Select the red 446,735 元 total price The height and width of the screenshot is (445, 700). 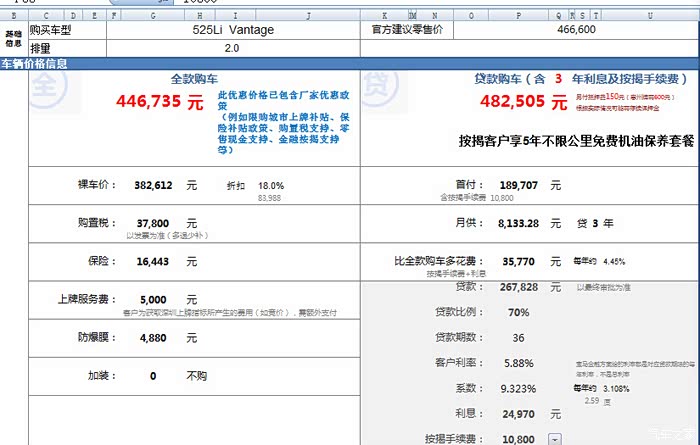(x=160, y=102)
